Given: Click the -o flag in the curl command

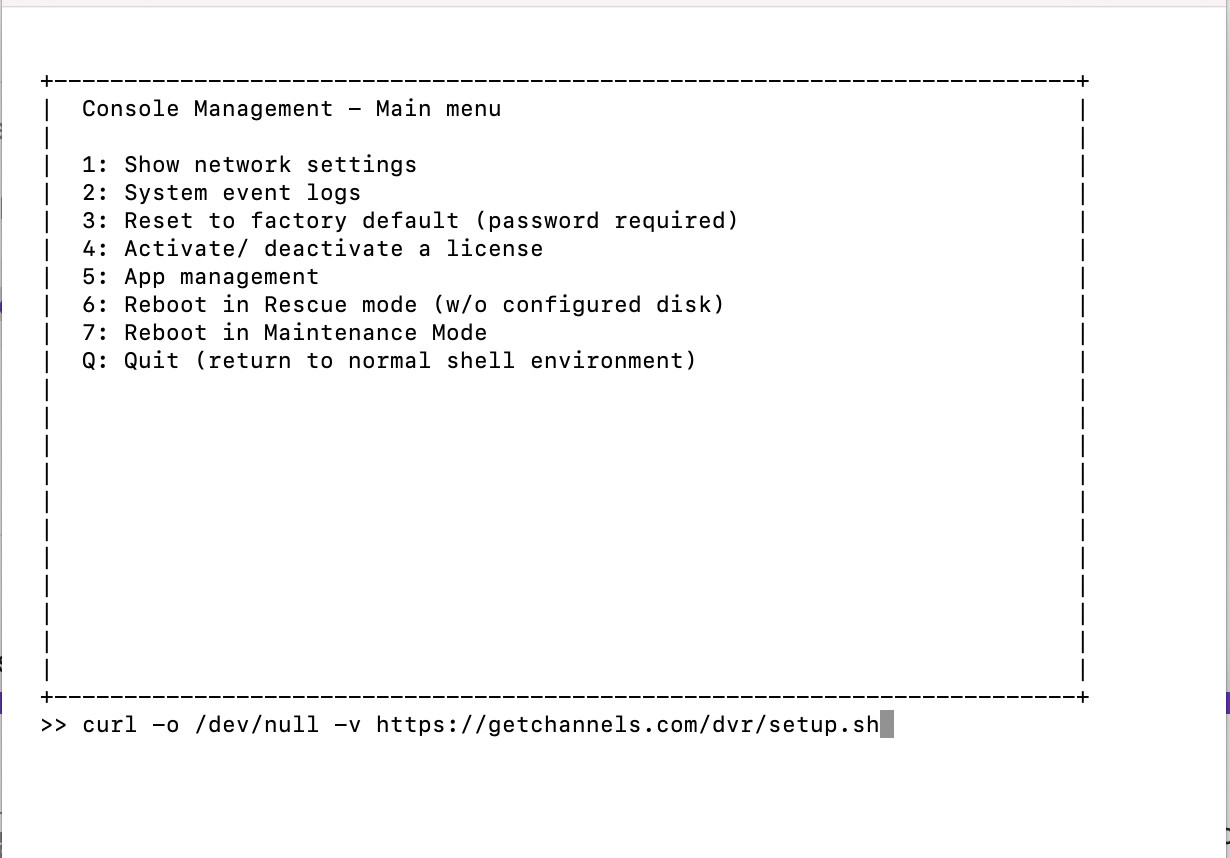Looking at the screenshot, I should click(x=165, y=725).
